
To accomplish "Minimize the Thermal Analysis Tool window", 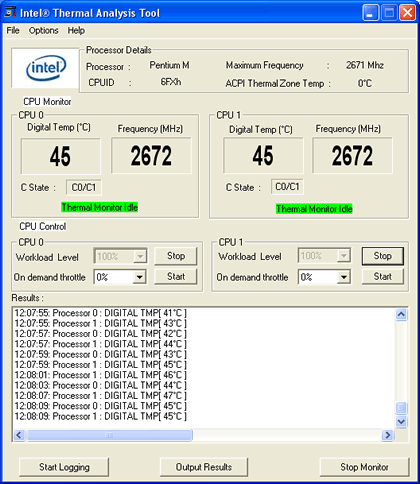I will (x=370, y=13).
